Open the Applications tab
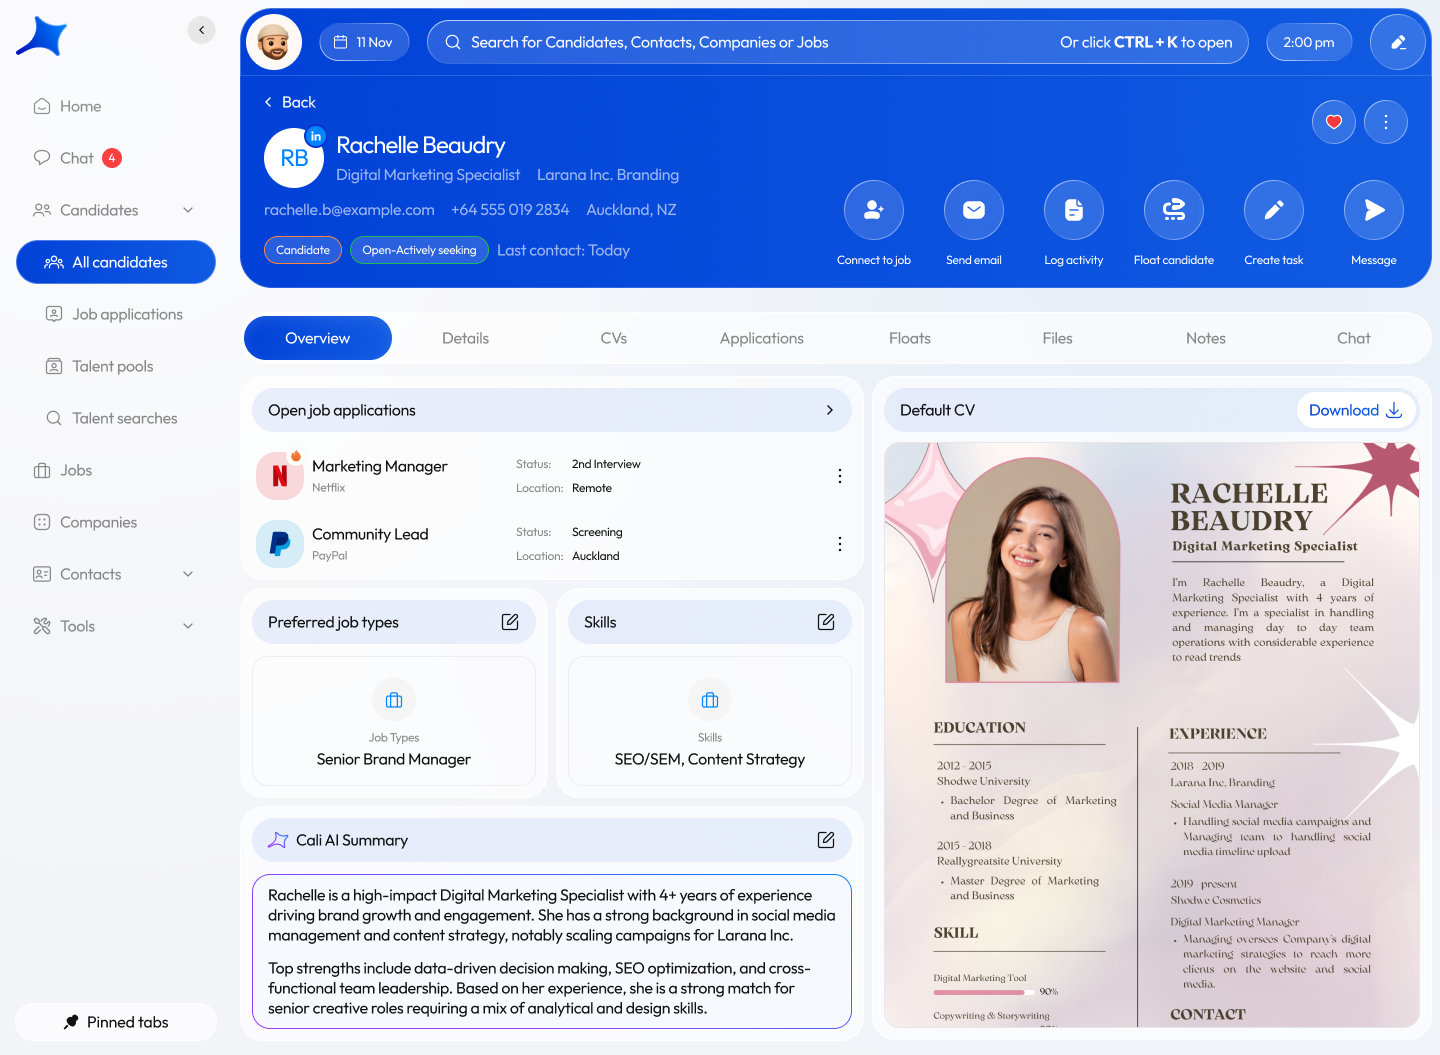This screenshot has height=1055, width=1440. click(x=762, y=338)
